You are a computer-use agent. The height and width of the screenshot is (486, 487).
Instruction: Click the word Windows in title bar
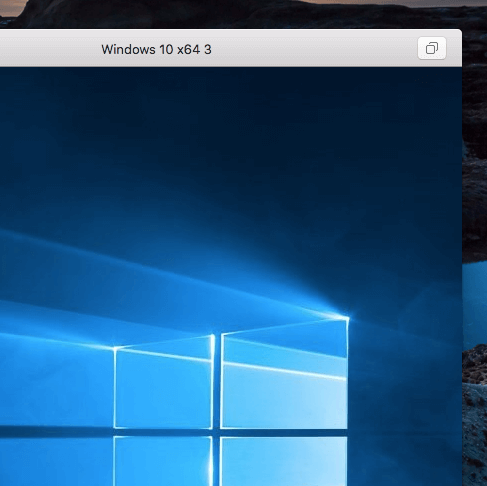pyautogui.click(x=129, y=50)
